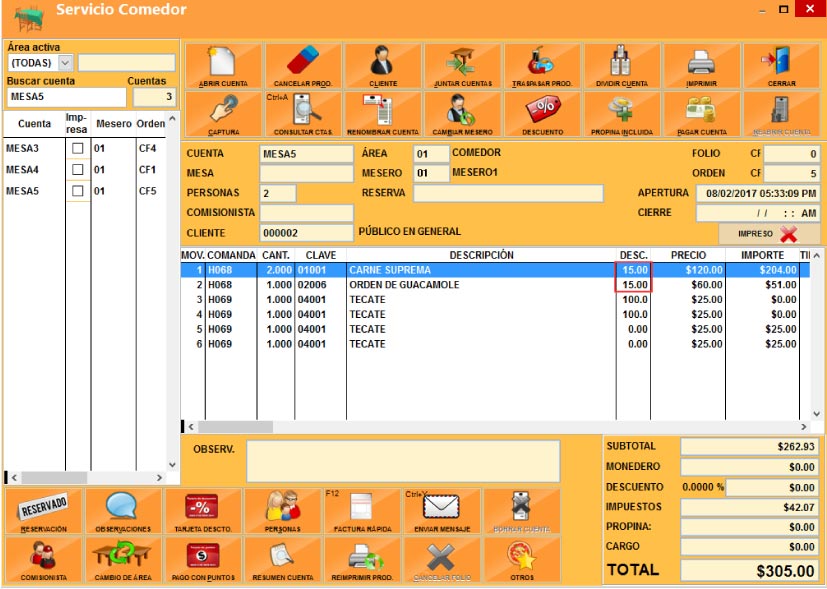The height and width of the screenshot is (589, 827).
Task: Open the Descuento percent icon
Action: click(x=542, y=113)
